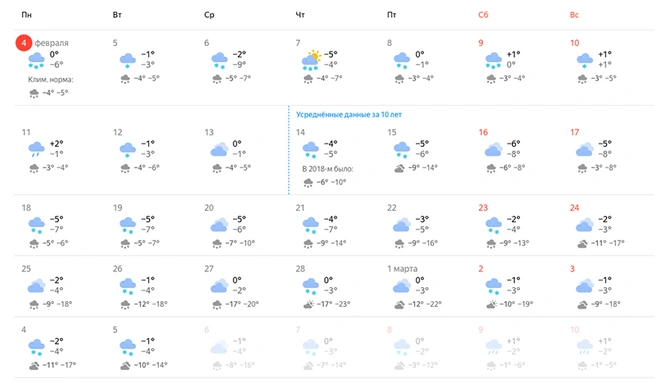Click the rain cloud icon for February 11
656x384 pixels.
pos(36,149)
